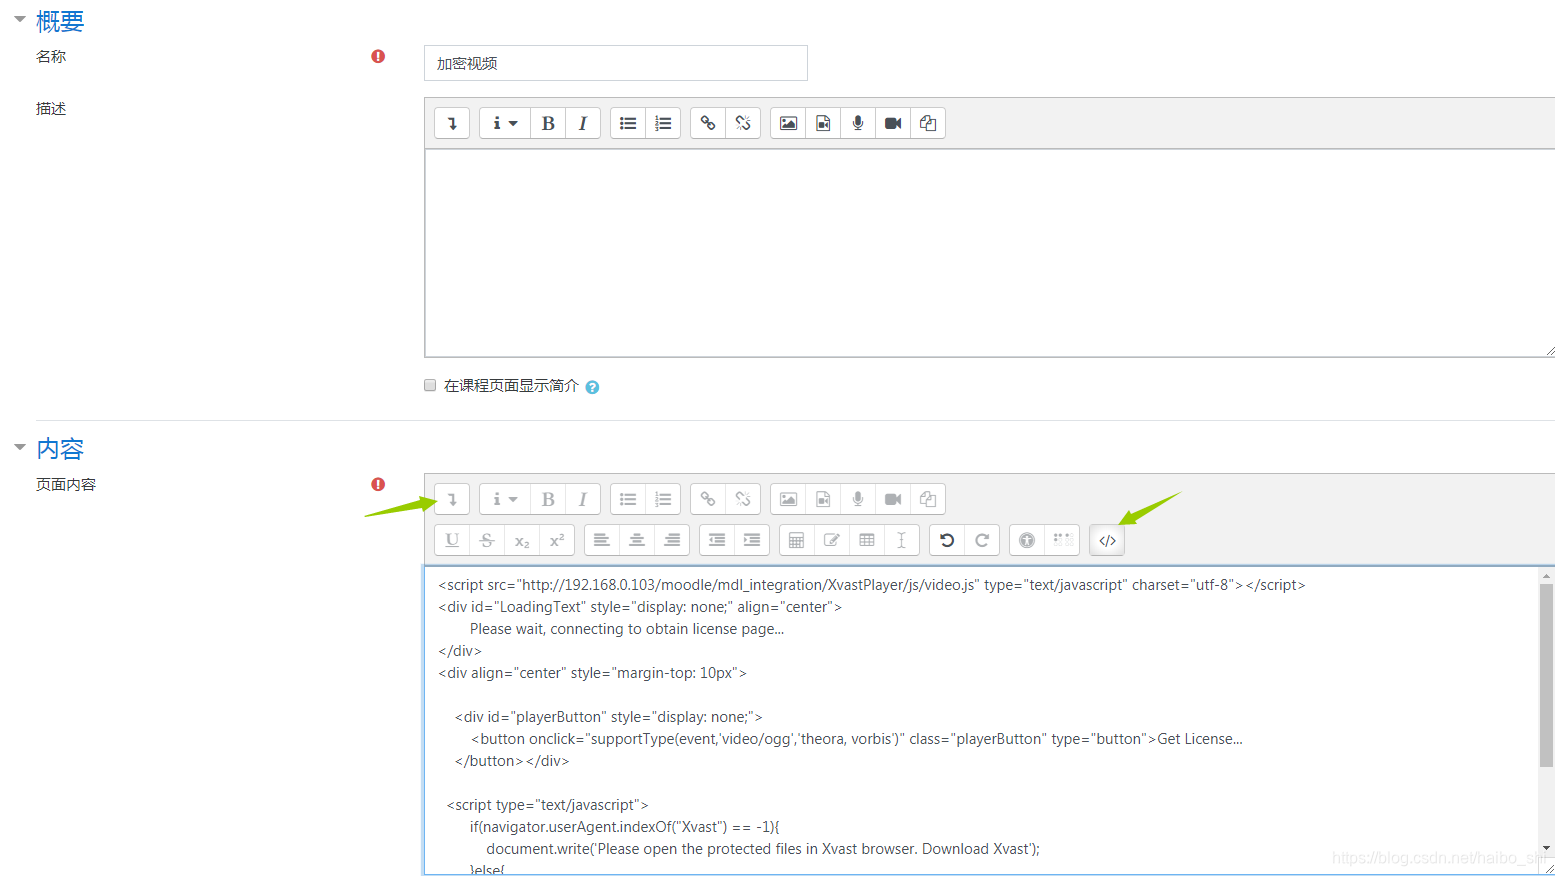Redo the last edit
Viewport: 1555px width, 876px height.
coord(982,540)
